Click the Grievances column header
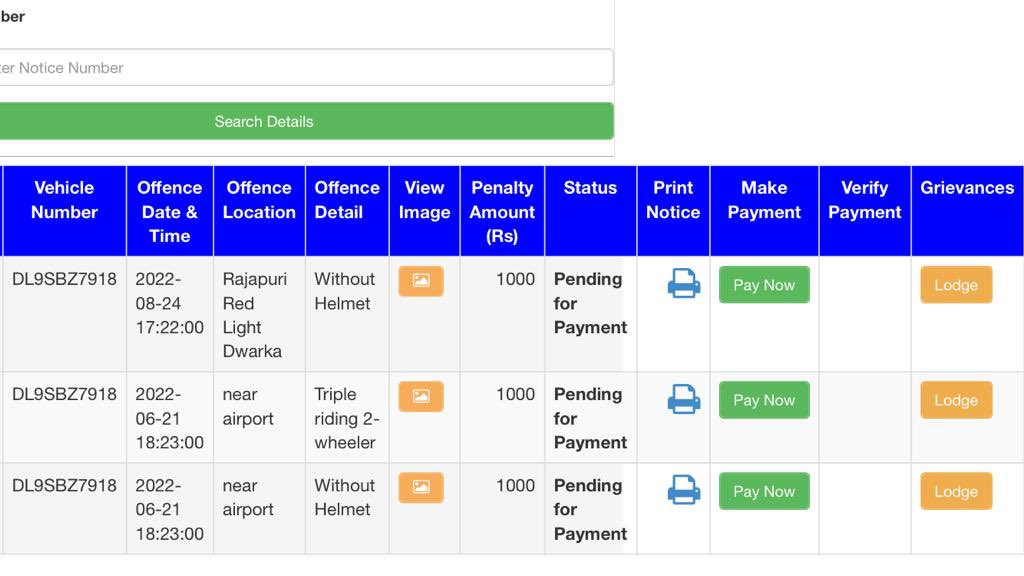This screenshot has height=576, width=1024. click(x=967, y=210)
